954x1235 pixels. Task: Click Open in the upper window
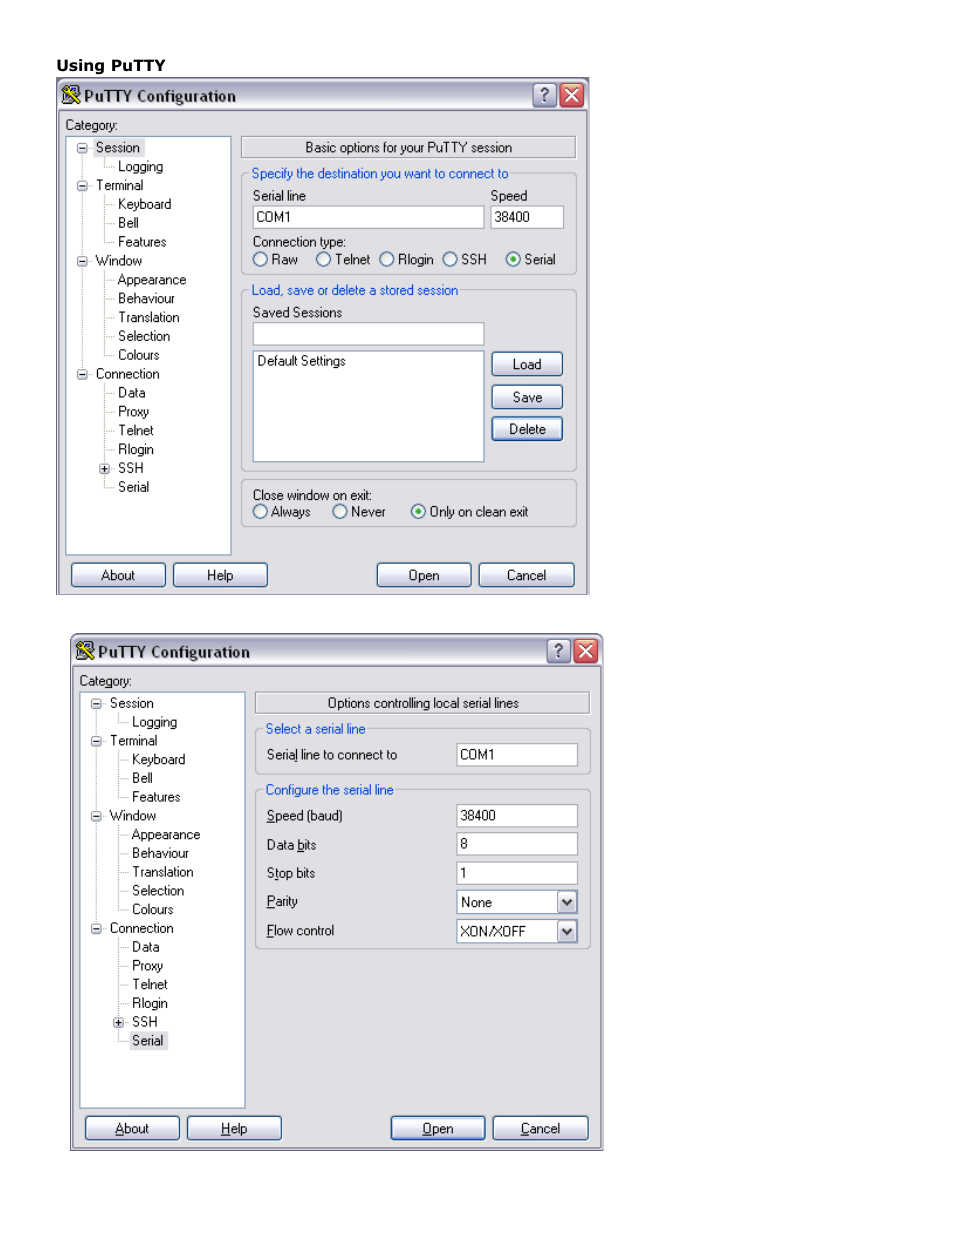click(424, 576)
